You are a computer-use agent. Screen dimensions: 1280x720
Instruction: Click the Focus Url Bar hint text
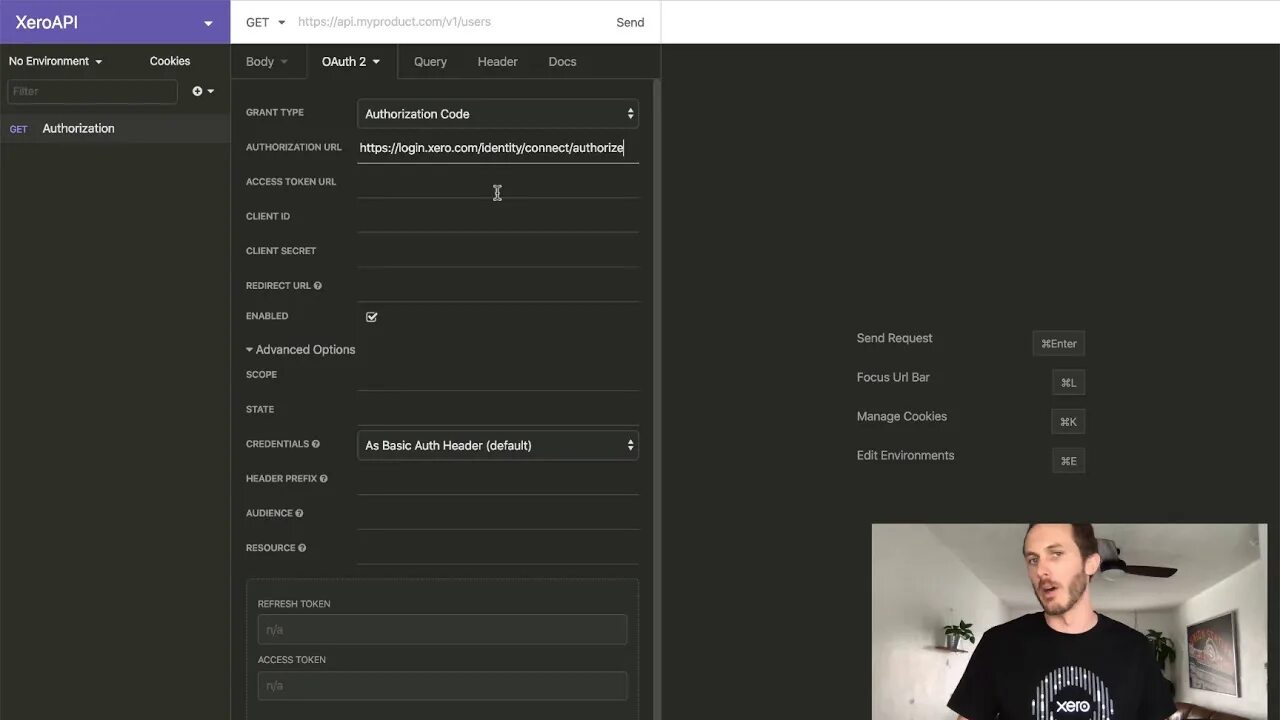[x=893, y=377]
